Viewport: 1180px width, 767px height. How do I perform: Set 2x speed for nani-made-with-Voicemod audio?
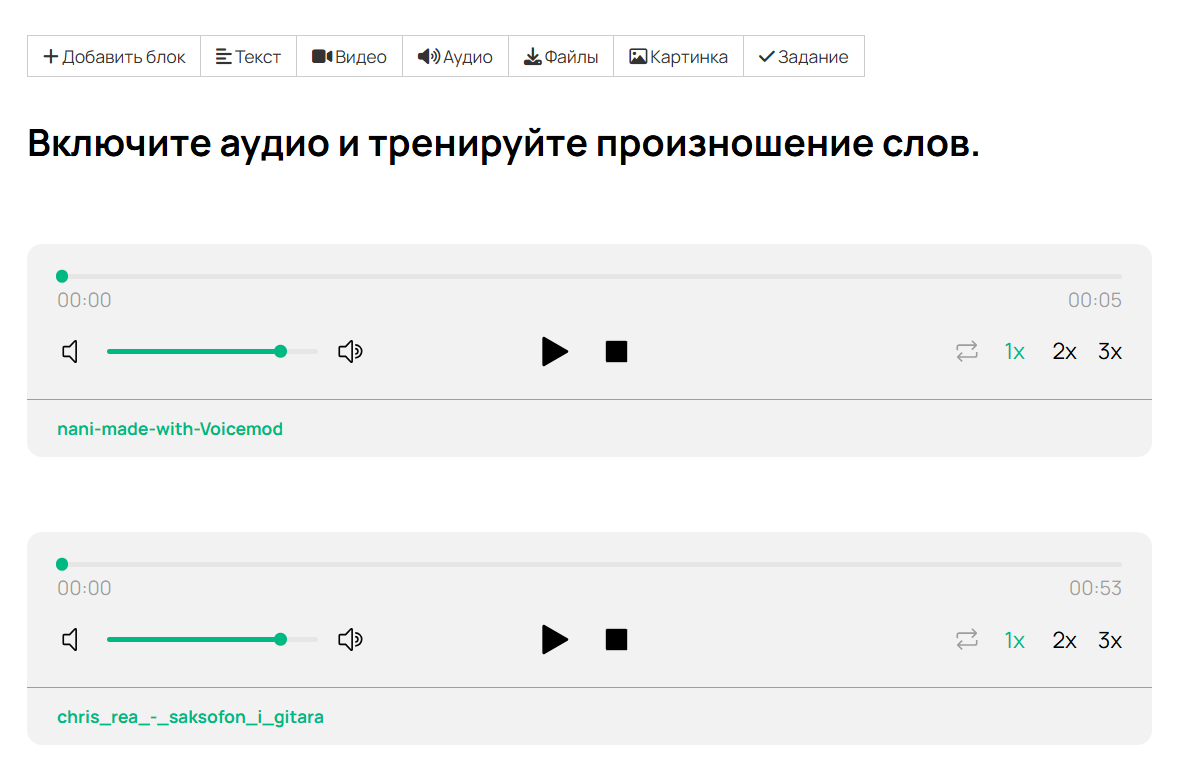coord(1064,352)
